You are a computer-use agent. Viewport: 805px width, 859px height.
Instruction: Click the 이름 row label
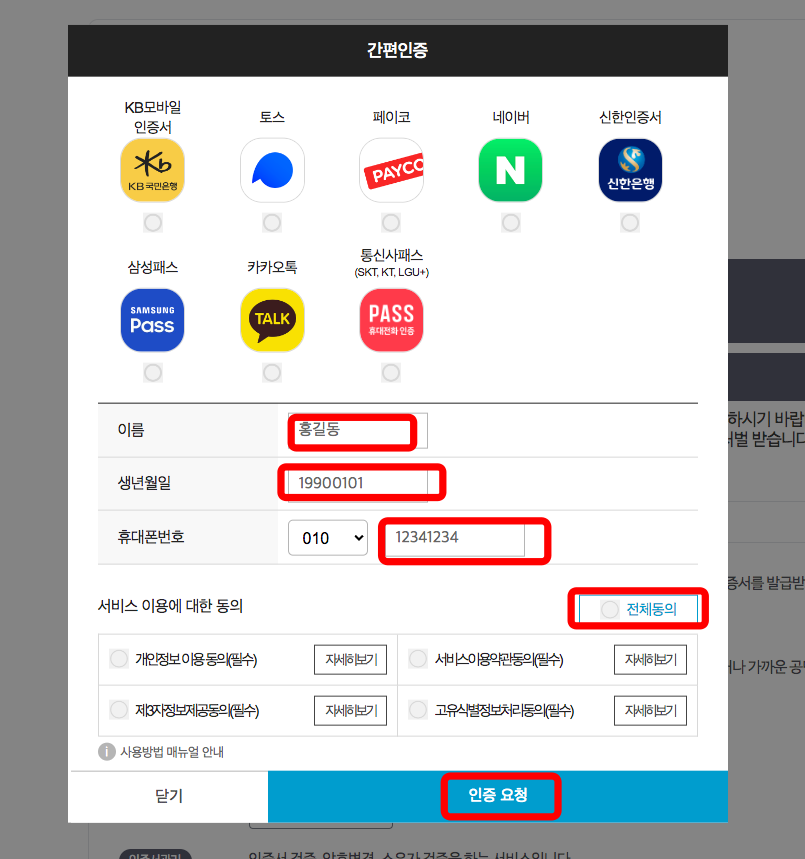coord(131,430)
